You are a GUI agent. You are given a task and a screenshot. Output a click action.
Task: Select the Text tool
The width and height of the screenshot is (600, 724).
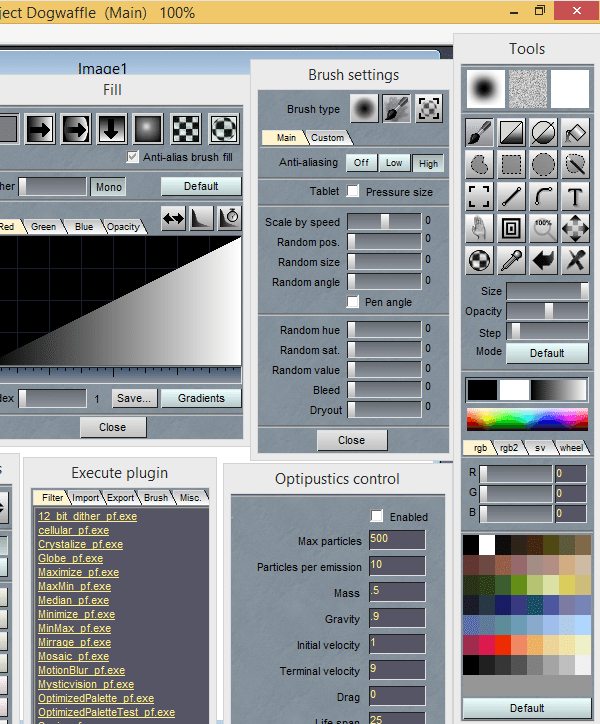575,197
